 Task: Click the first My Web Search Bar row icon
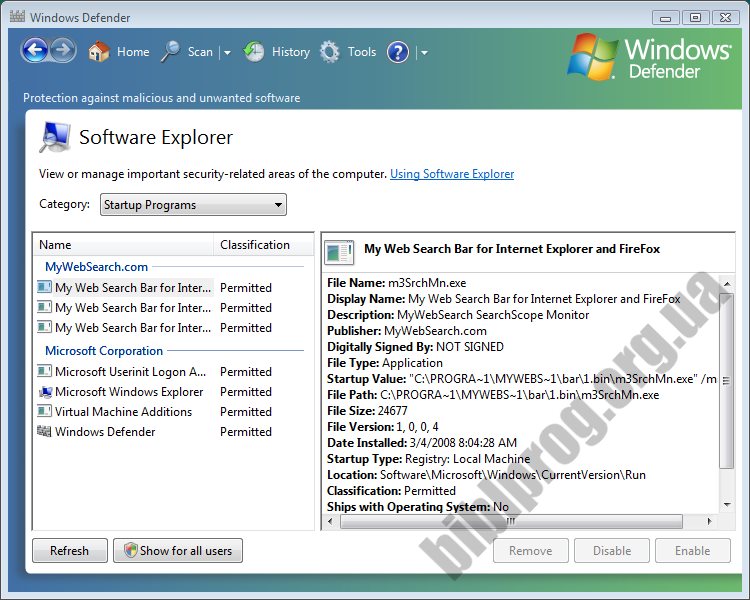(44, 287)
